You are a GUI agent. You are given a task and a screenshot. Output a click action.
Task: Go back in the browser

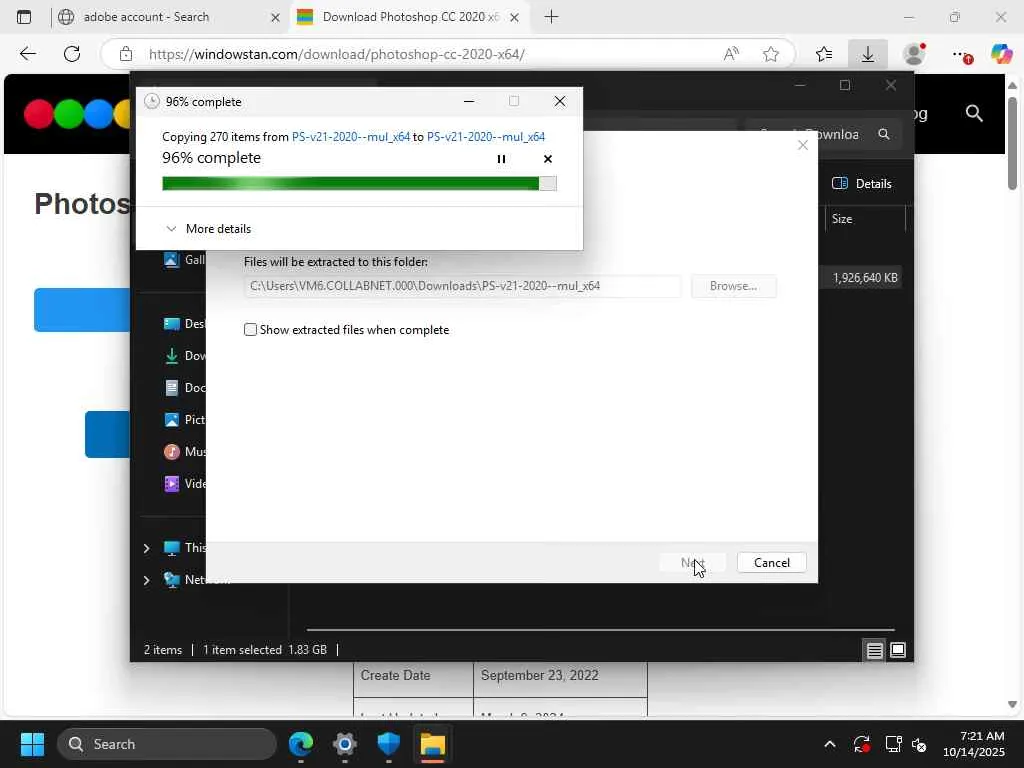[x=27, y=54]
